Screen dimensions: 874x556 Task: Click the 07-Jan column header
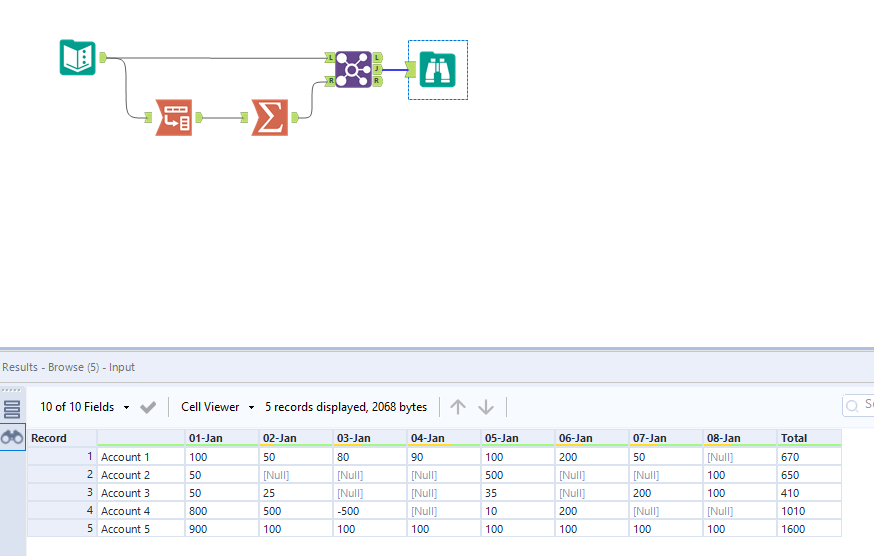tap(666, 438)
